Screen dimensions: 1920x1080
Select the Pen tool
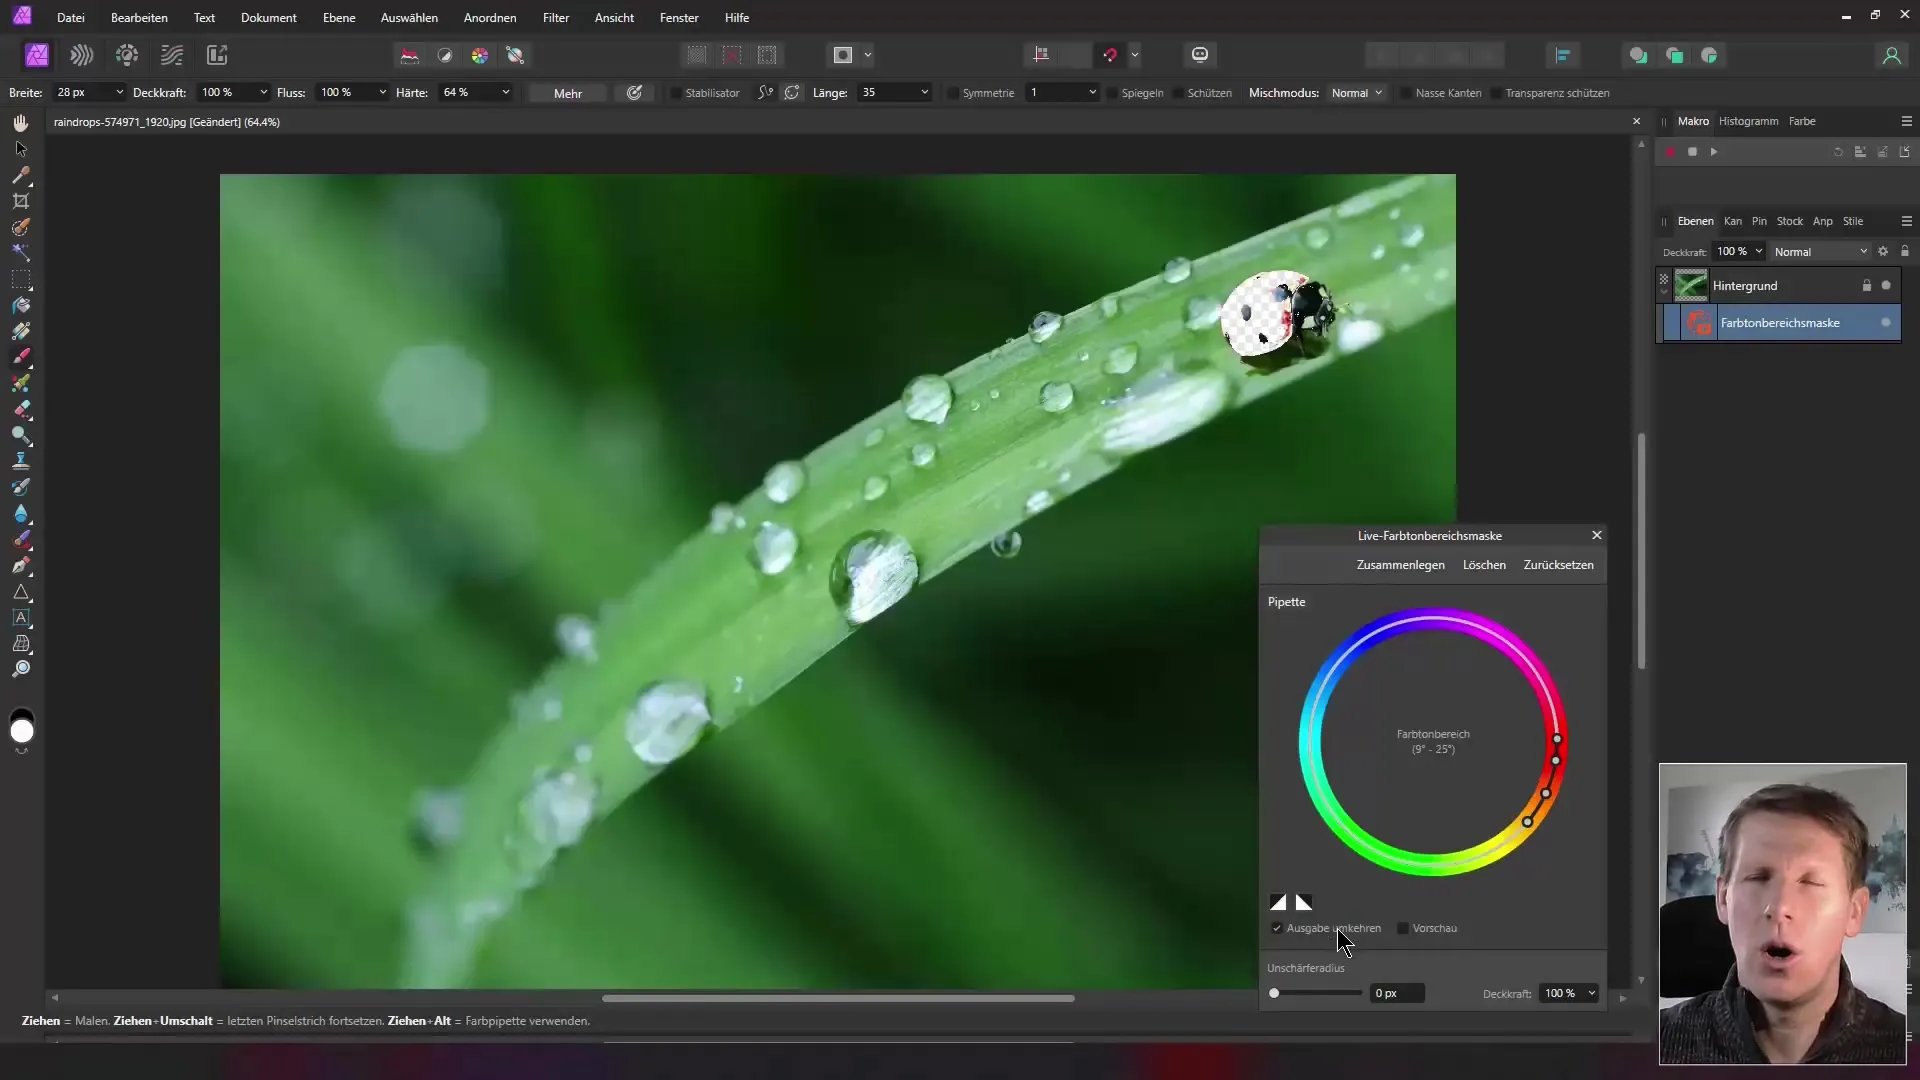point(21,565)
